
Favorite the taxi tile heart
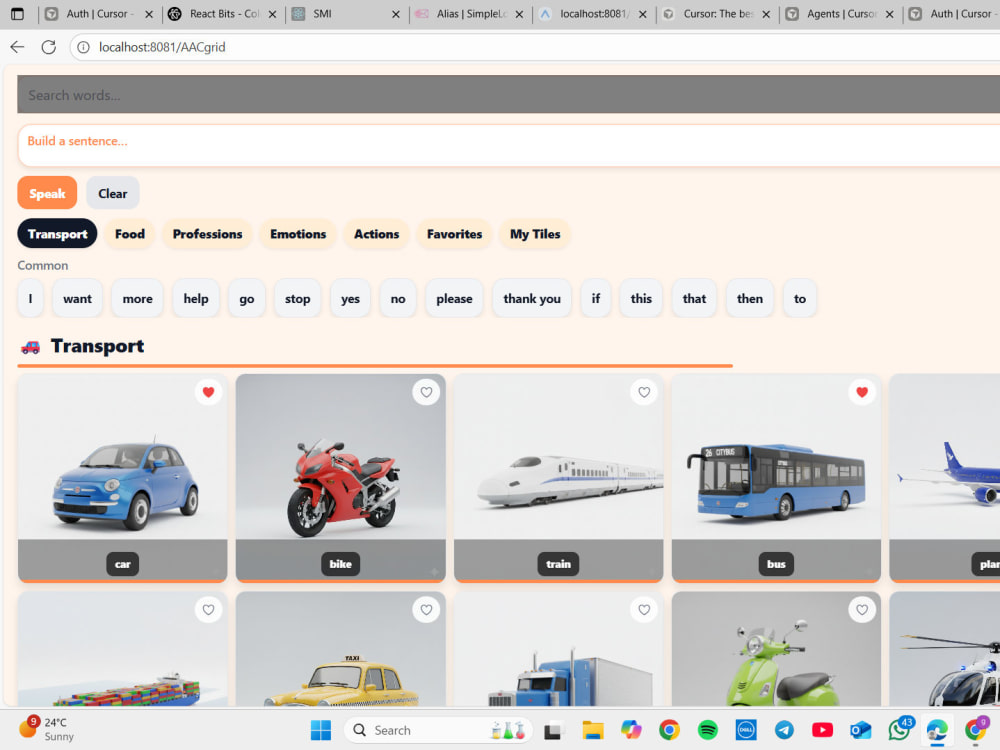point(426,610)
